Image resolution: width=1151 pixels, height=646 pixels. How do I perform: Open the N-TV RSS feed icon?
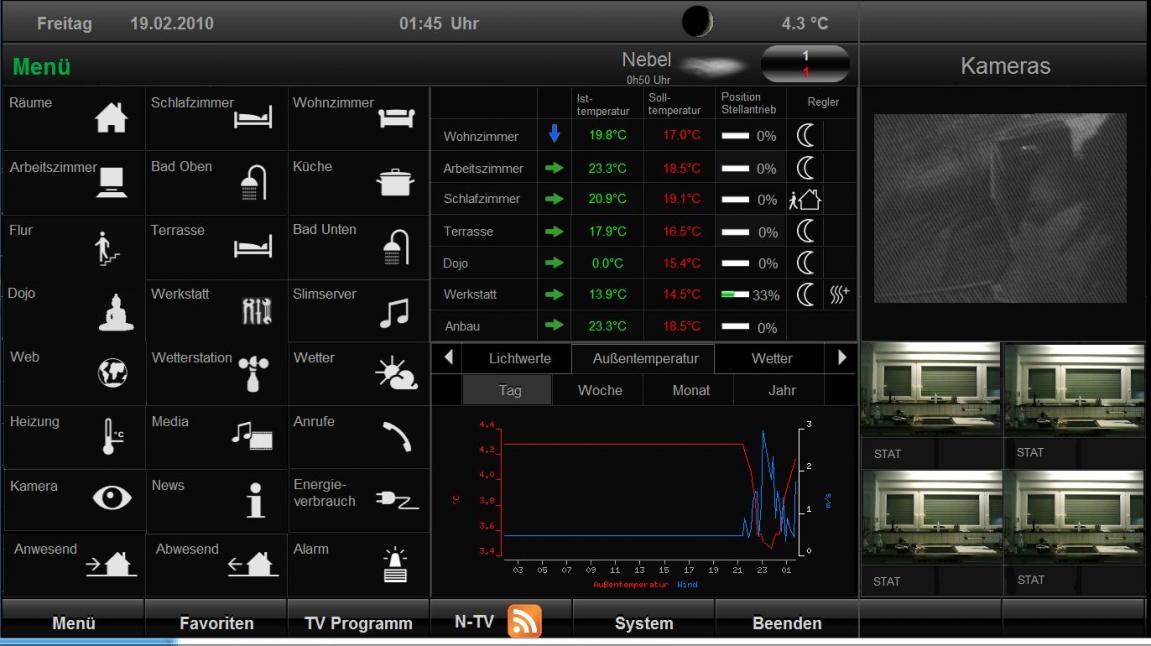(525, 622)
